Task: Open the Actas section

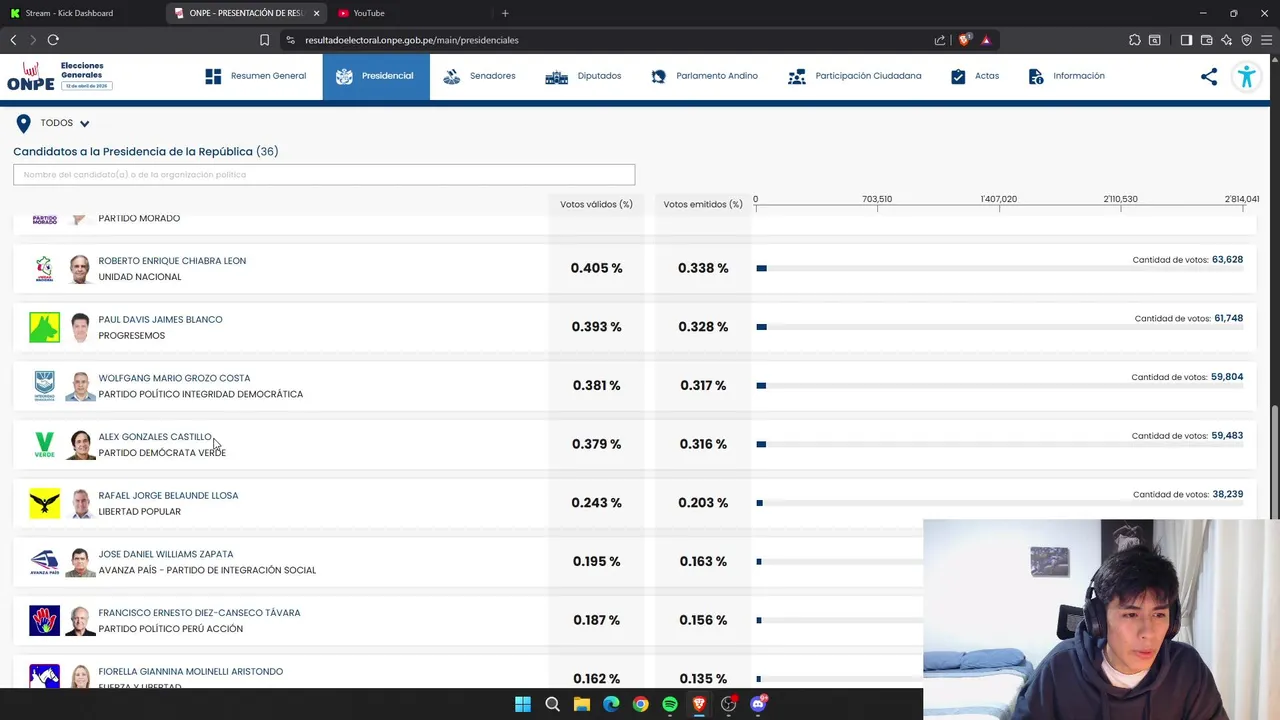Action: (x=975, y=76)
